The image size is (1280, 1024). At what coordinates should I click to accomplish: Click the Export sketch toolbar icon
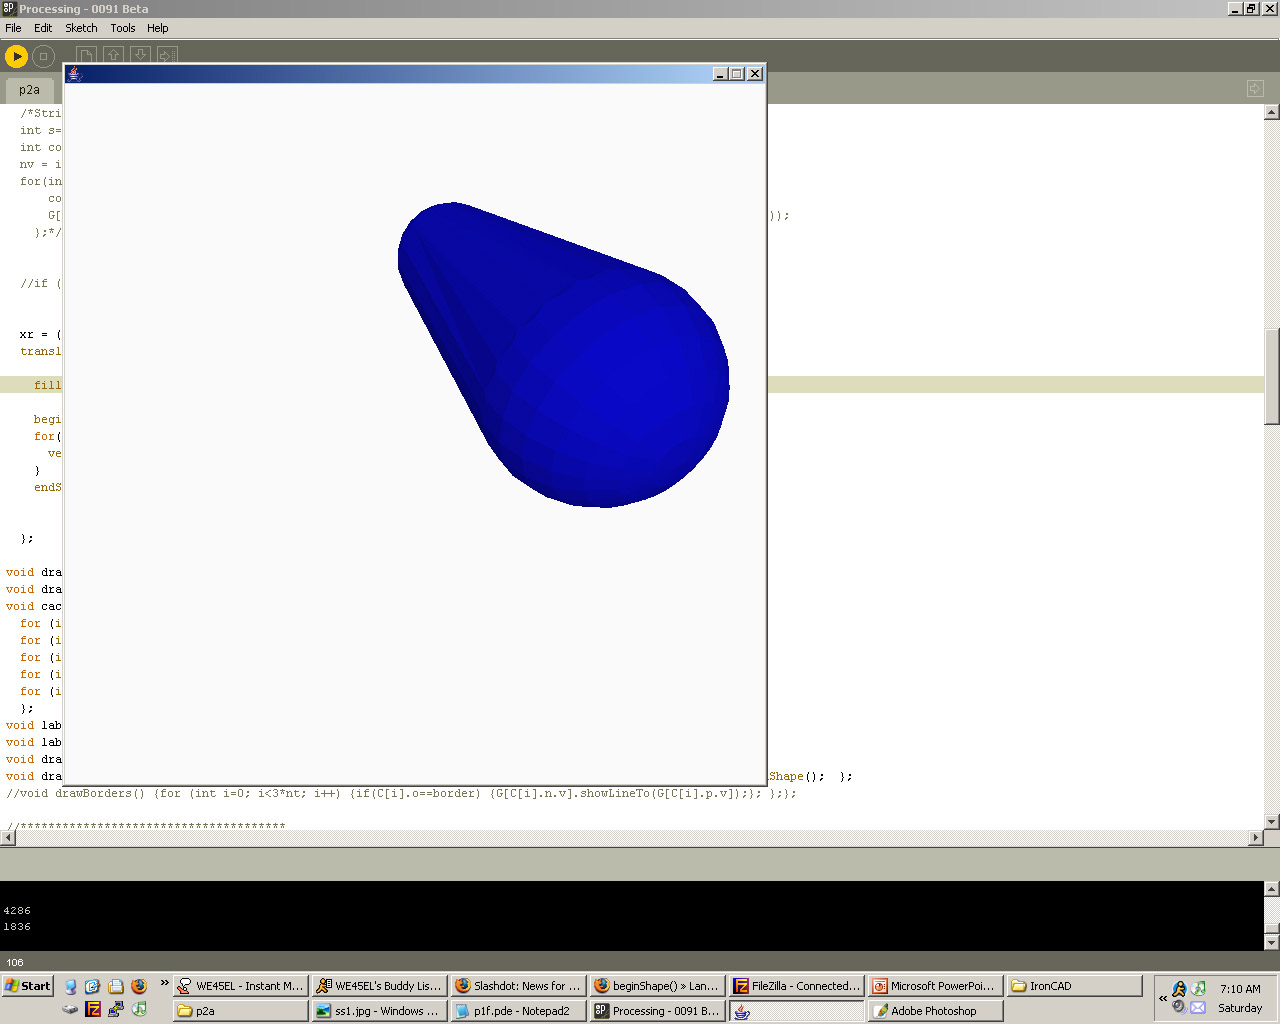click(x=167, y=56)
